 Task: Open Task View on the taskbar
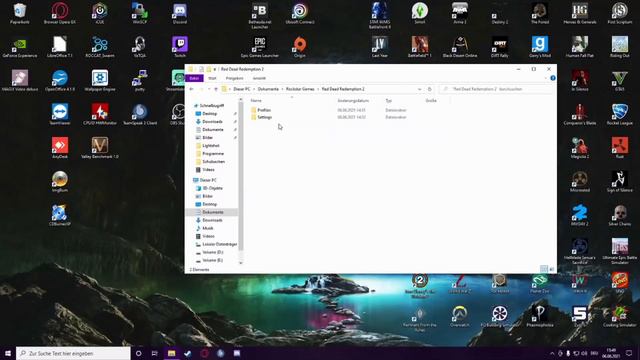(155, 353)
